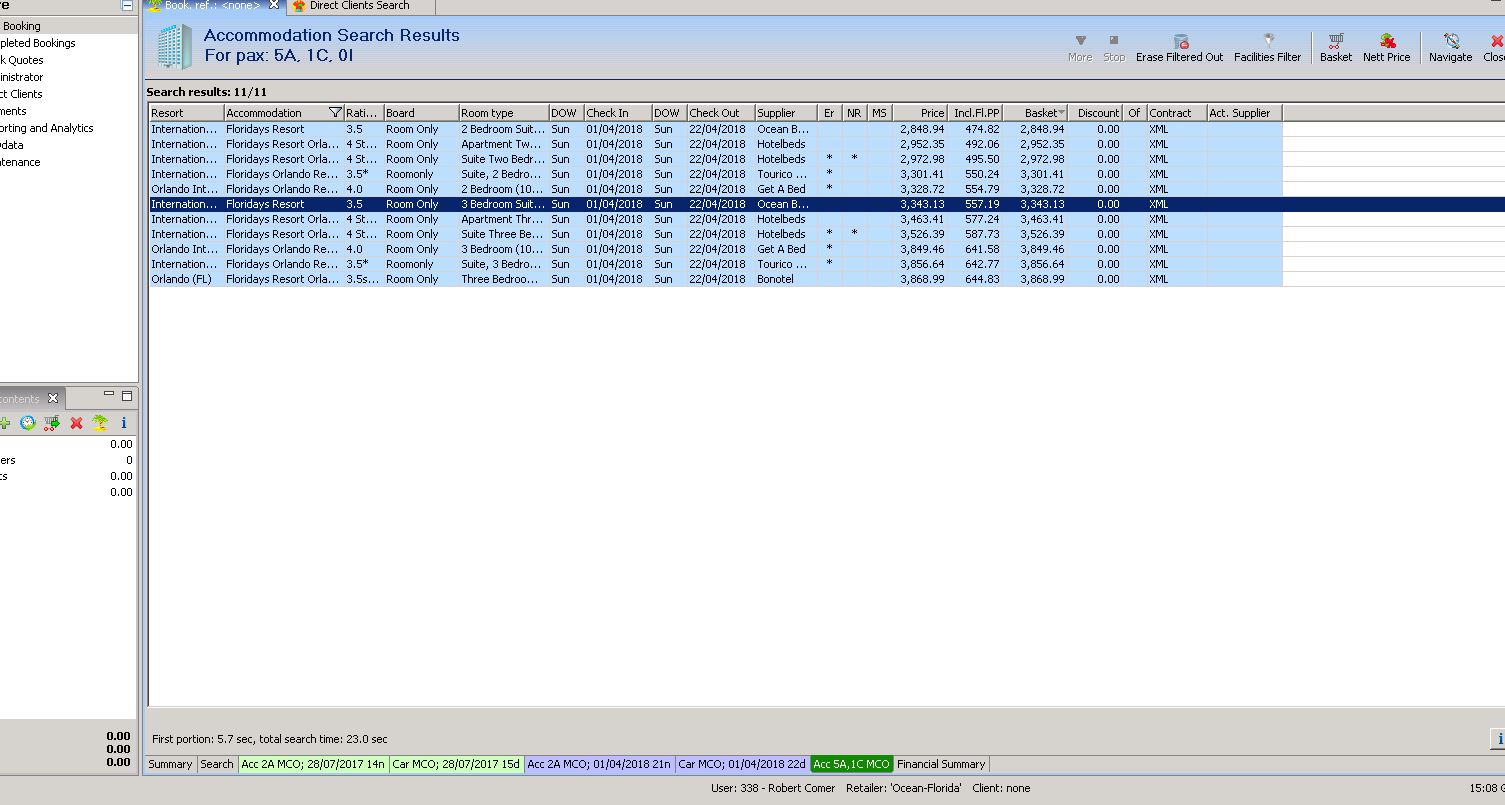
Task: Sort by the Basket column header
Action: point(1040,113)
